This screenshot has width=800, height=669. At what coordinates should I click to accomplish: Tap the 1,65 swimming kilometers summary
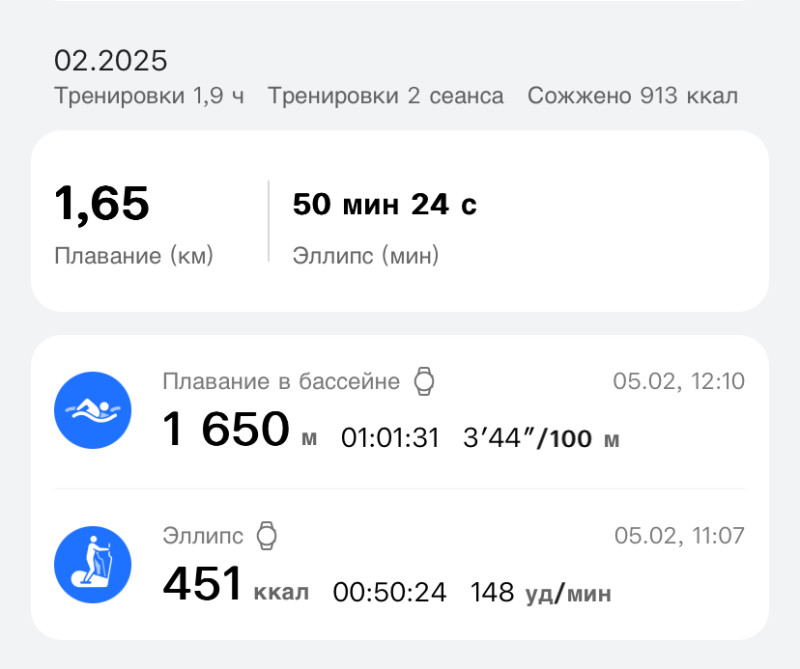click(x=102, y=203)
